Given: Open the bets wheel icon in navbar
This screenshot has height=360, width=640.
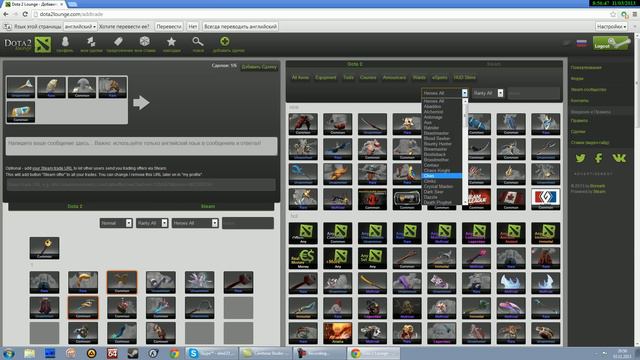Looking at the screenshot, I should point(144,41).
